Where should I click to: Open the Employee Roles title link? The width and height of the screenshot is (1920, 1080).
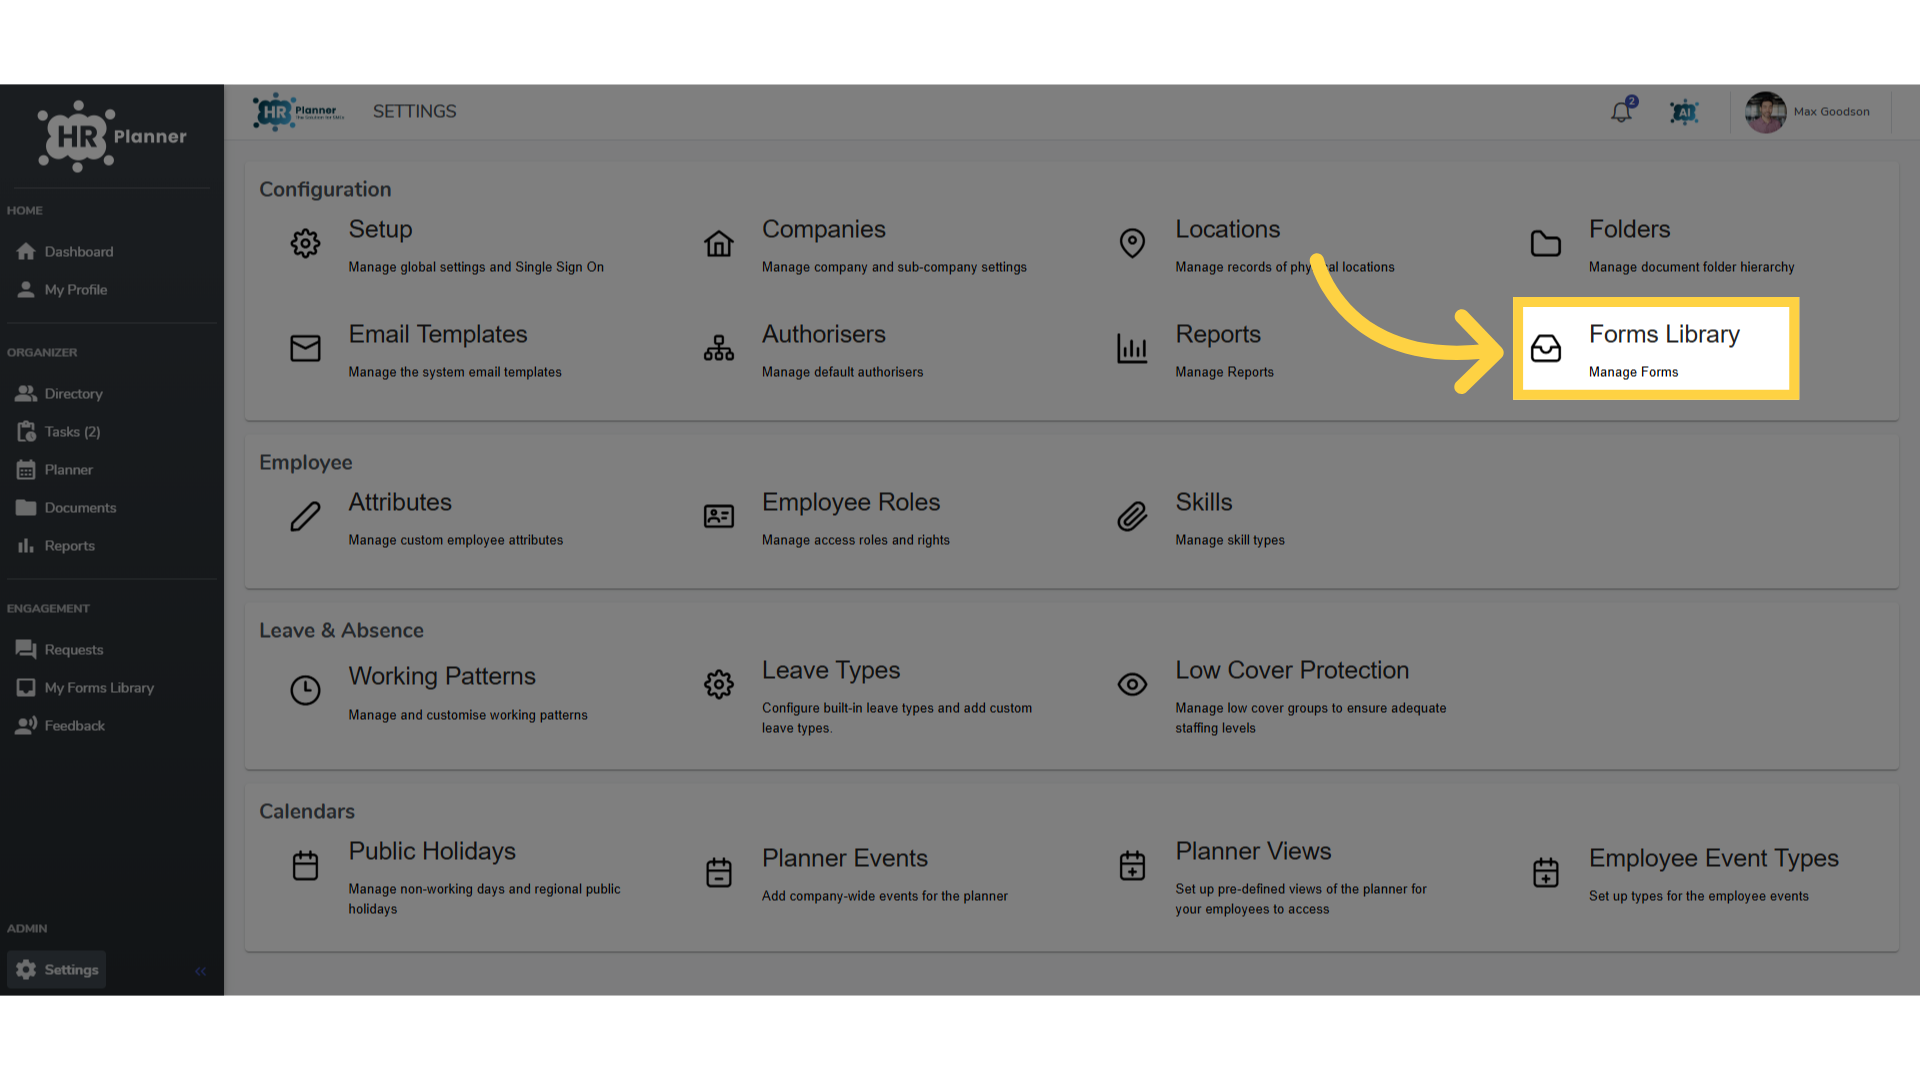[x=851, y=502]
